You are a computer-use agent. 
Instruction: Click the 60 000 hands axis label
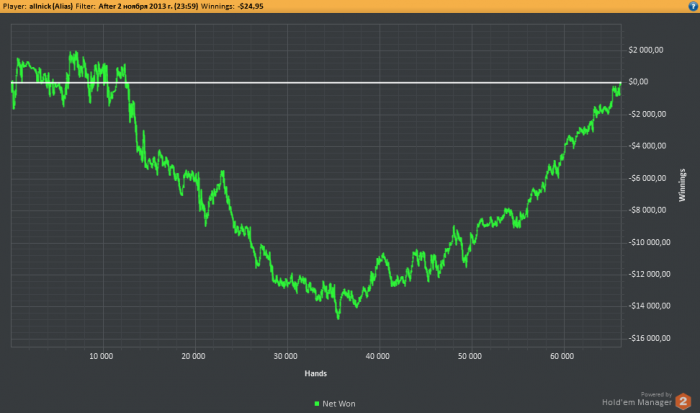[x=562, y=356]
